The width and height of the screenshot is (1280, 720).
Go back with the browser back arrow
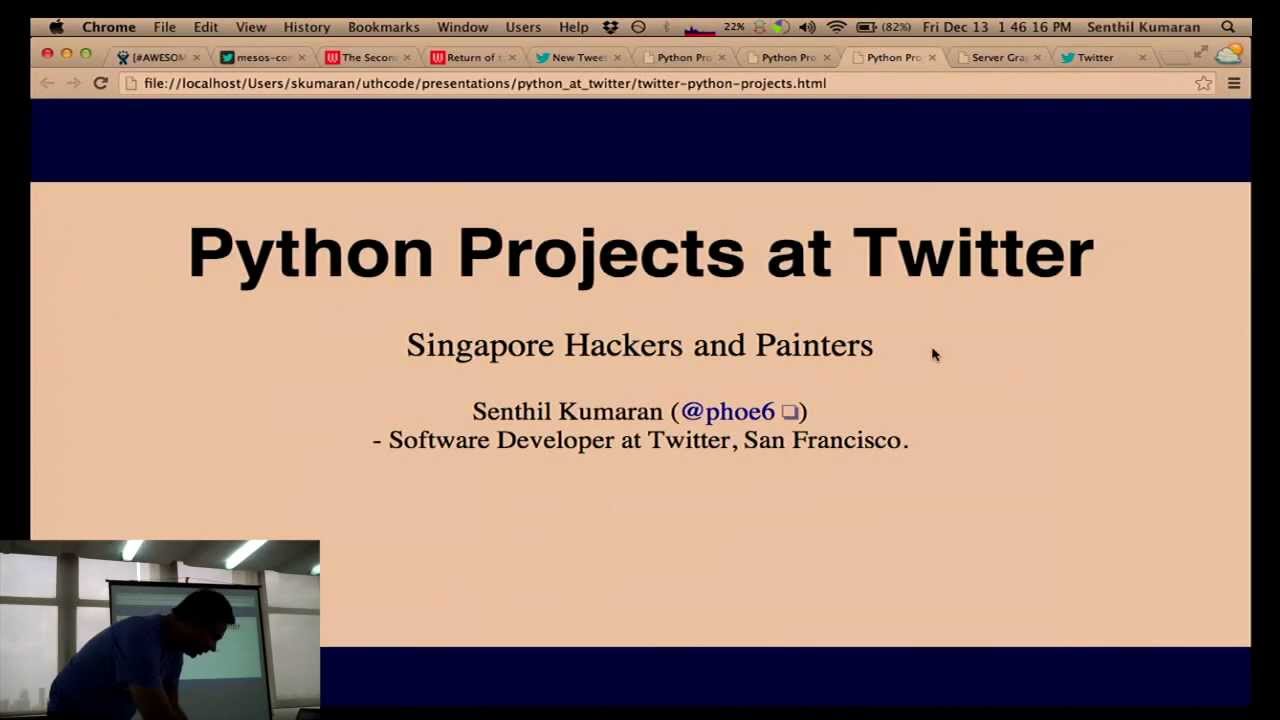(x=46, y=83)
